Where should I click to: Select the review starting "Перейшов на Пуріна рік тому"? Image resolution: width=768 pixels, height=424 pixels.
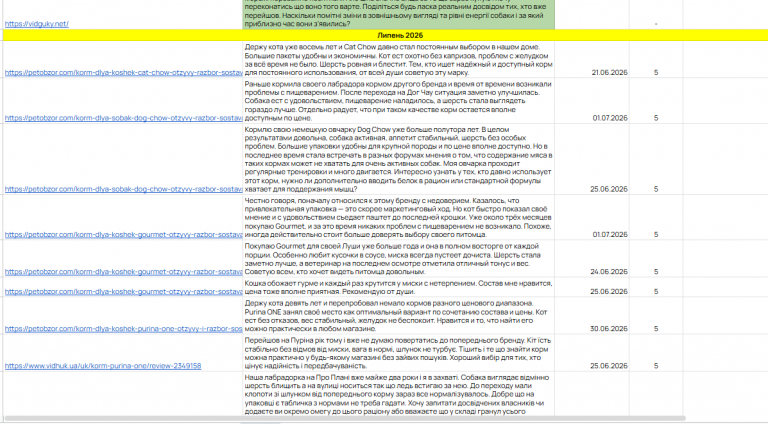399,353
